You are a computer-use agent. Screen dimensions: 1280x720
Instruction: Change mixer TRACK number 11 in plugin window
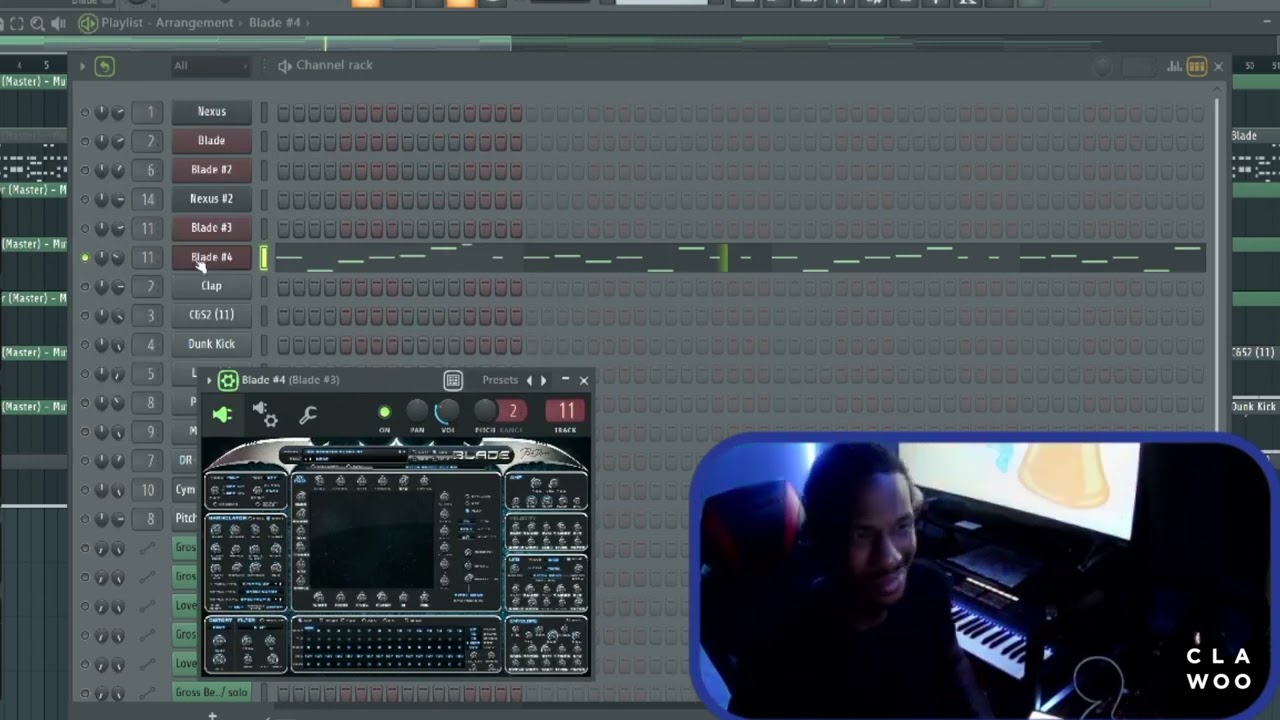click(x=566, y=411)
